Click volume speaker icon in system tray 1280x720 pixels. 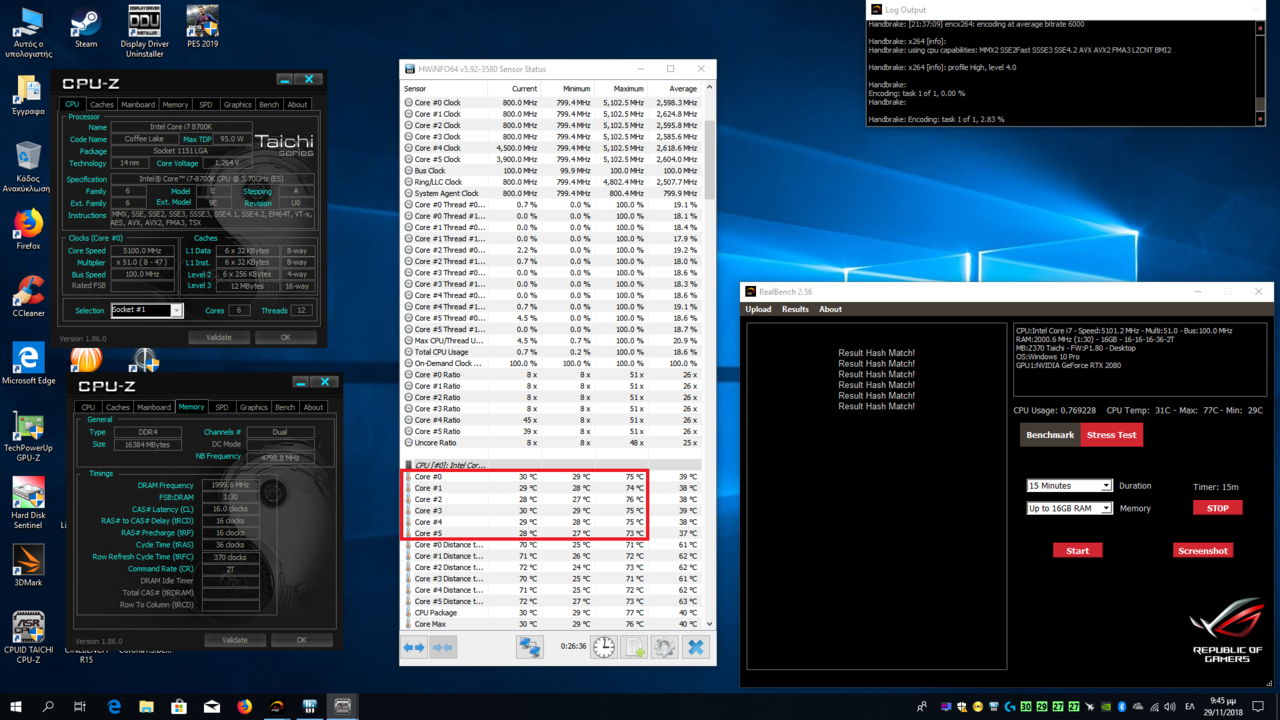tap(1168, 706)
